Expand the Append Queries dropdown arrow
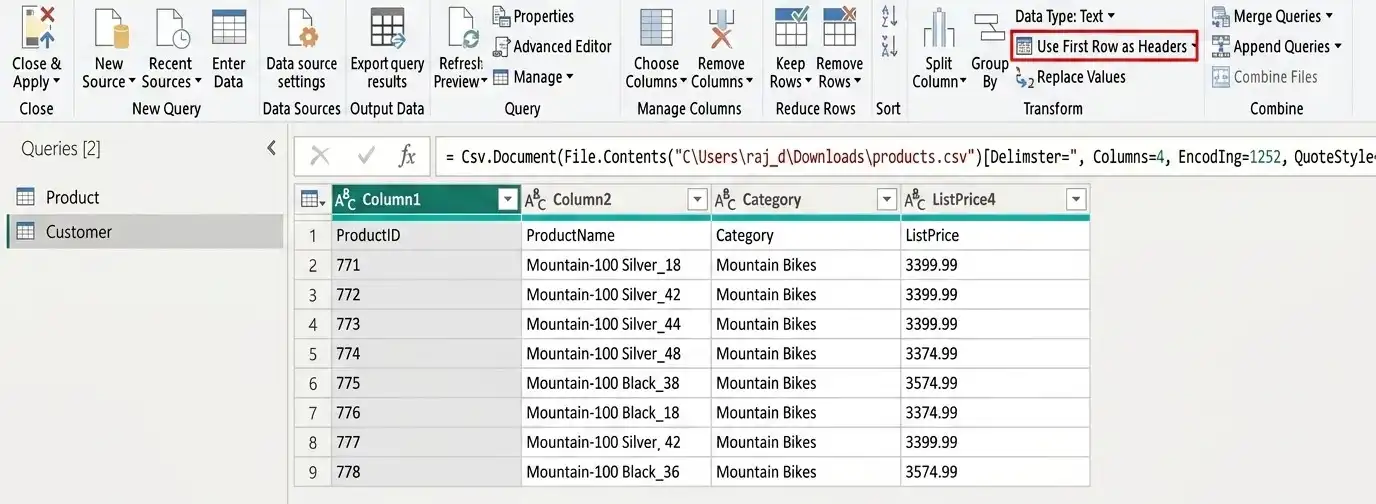The image size is (1376, 504). point(1337,46)
